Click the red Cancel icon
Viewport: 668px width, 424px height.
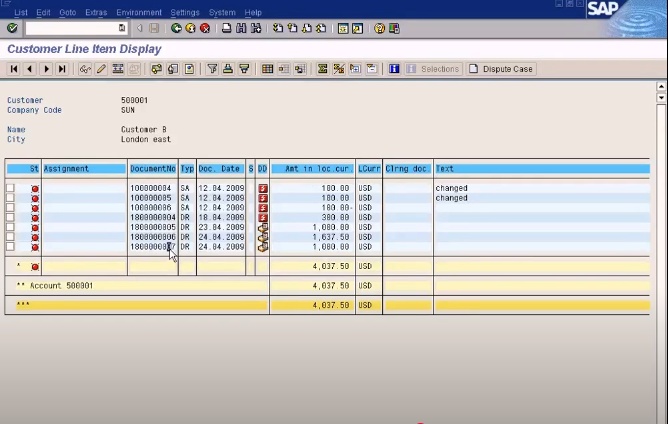pyautogui.click(x=205, y=29)
